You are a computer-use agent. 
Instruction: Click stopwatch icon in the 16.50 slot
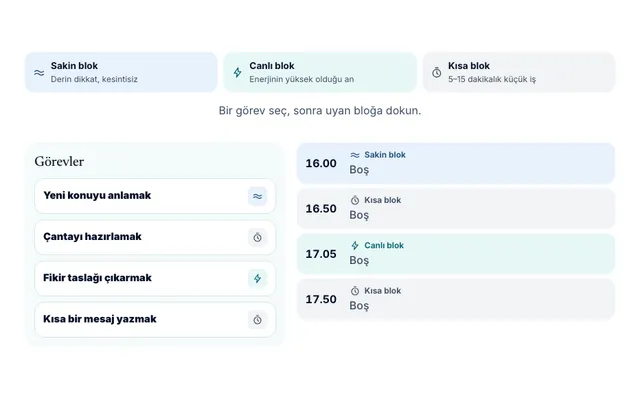(355, 200)
